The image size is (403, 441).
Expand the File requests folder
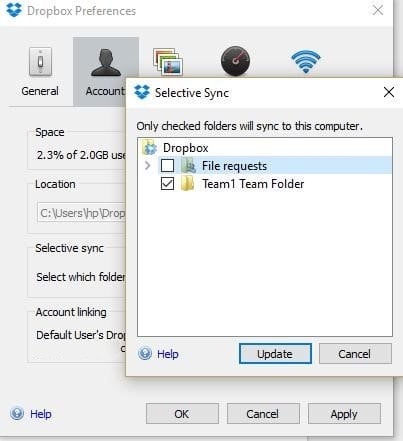click(148, 165)
